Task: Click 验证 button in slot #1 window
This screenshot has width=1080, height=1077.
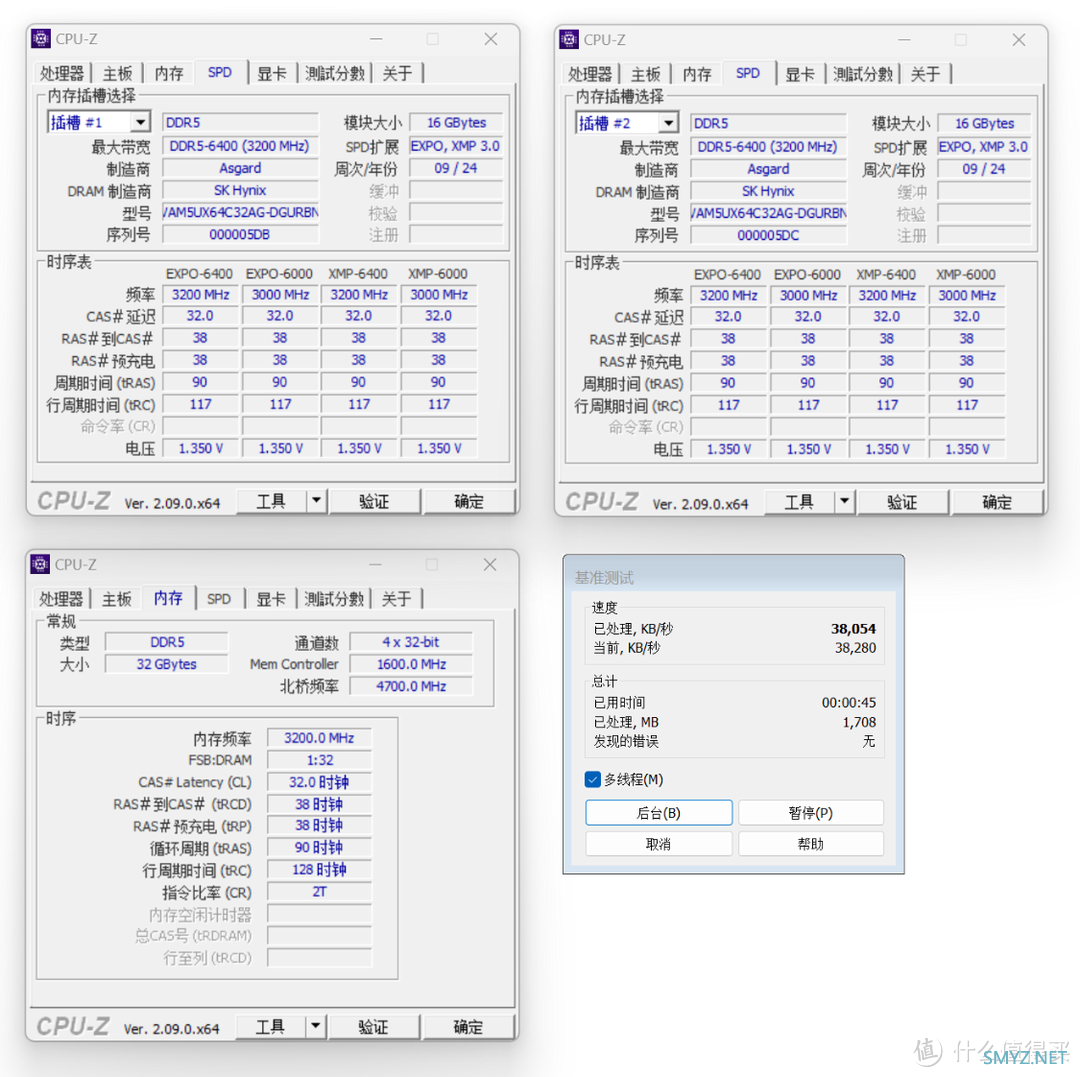Action: coord(375,501)
